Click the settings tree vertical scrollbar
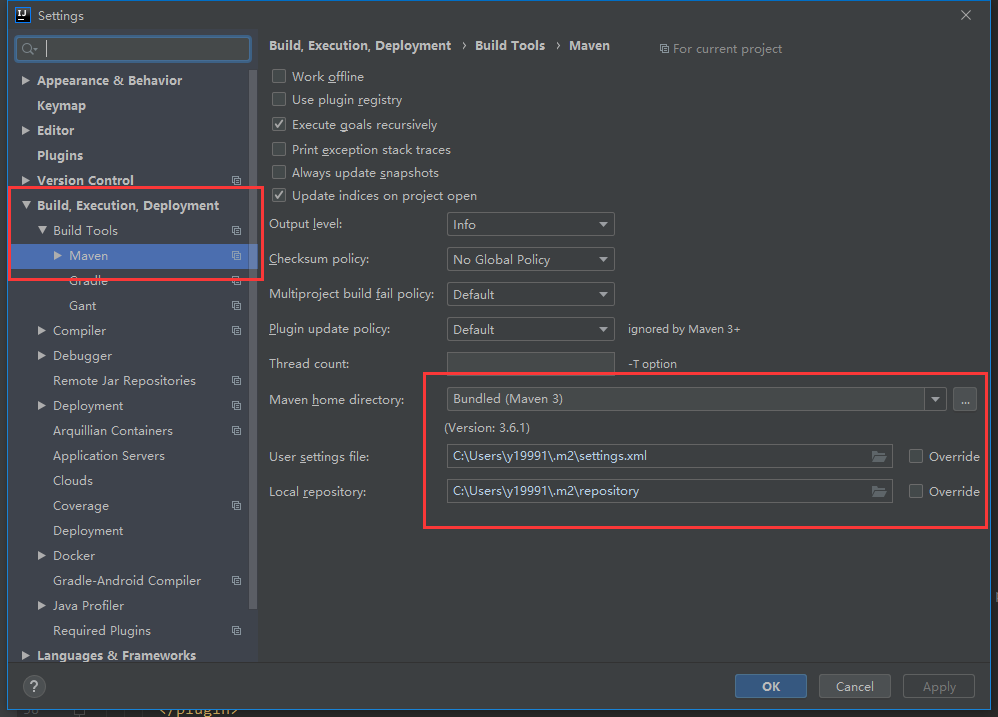Screen dimensions: 998x717 (x=253, y=337)
